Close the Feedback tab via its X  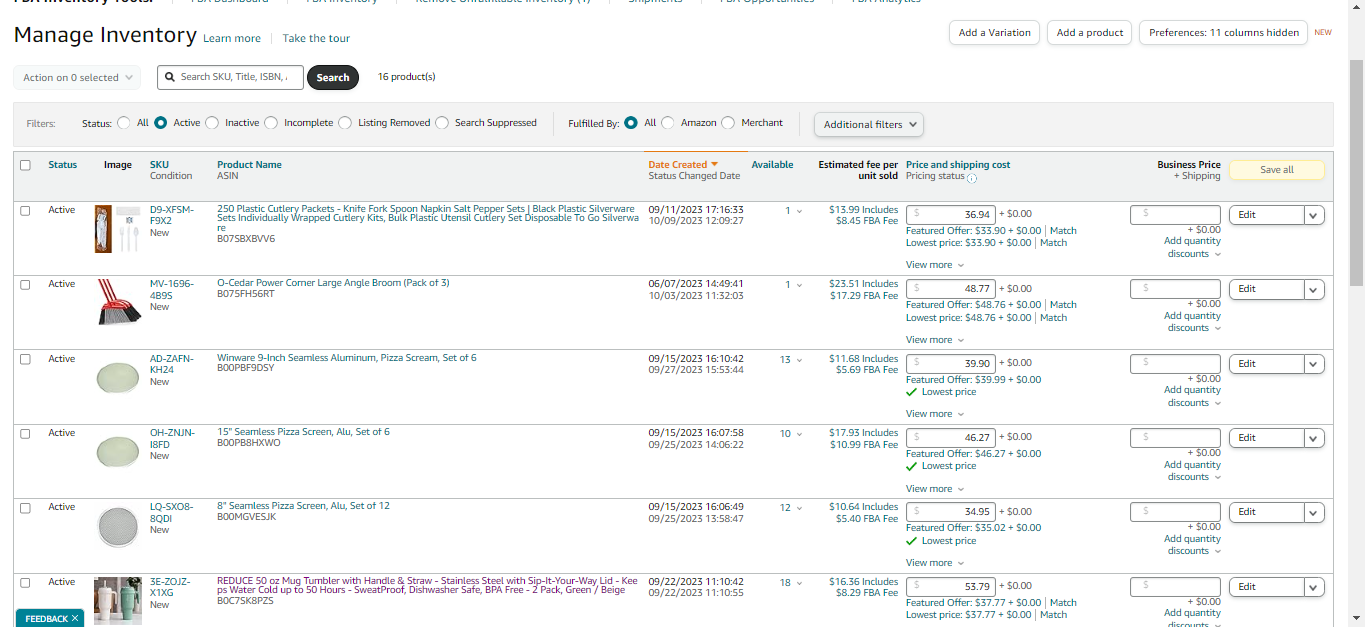(75, 619)
